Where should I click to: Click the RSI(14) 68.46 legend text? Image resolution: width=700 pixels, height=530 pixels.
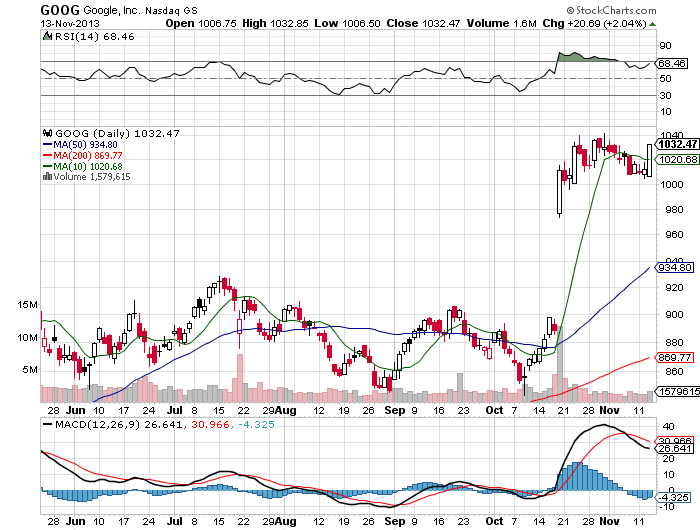pyautogui.click(x=95, y=37)
